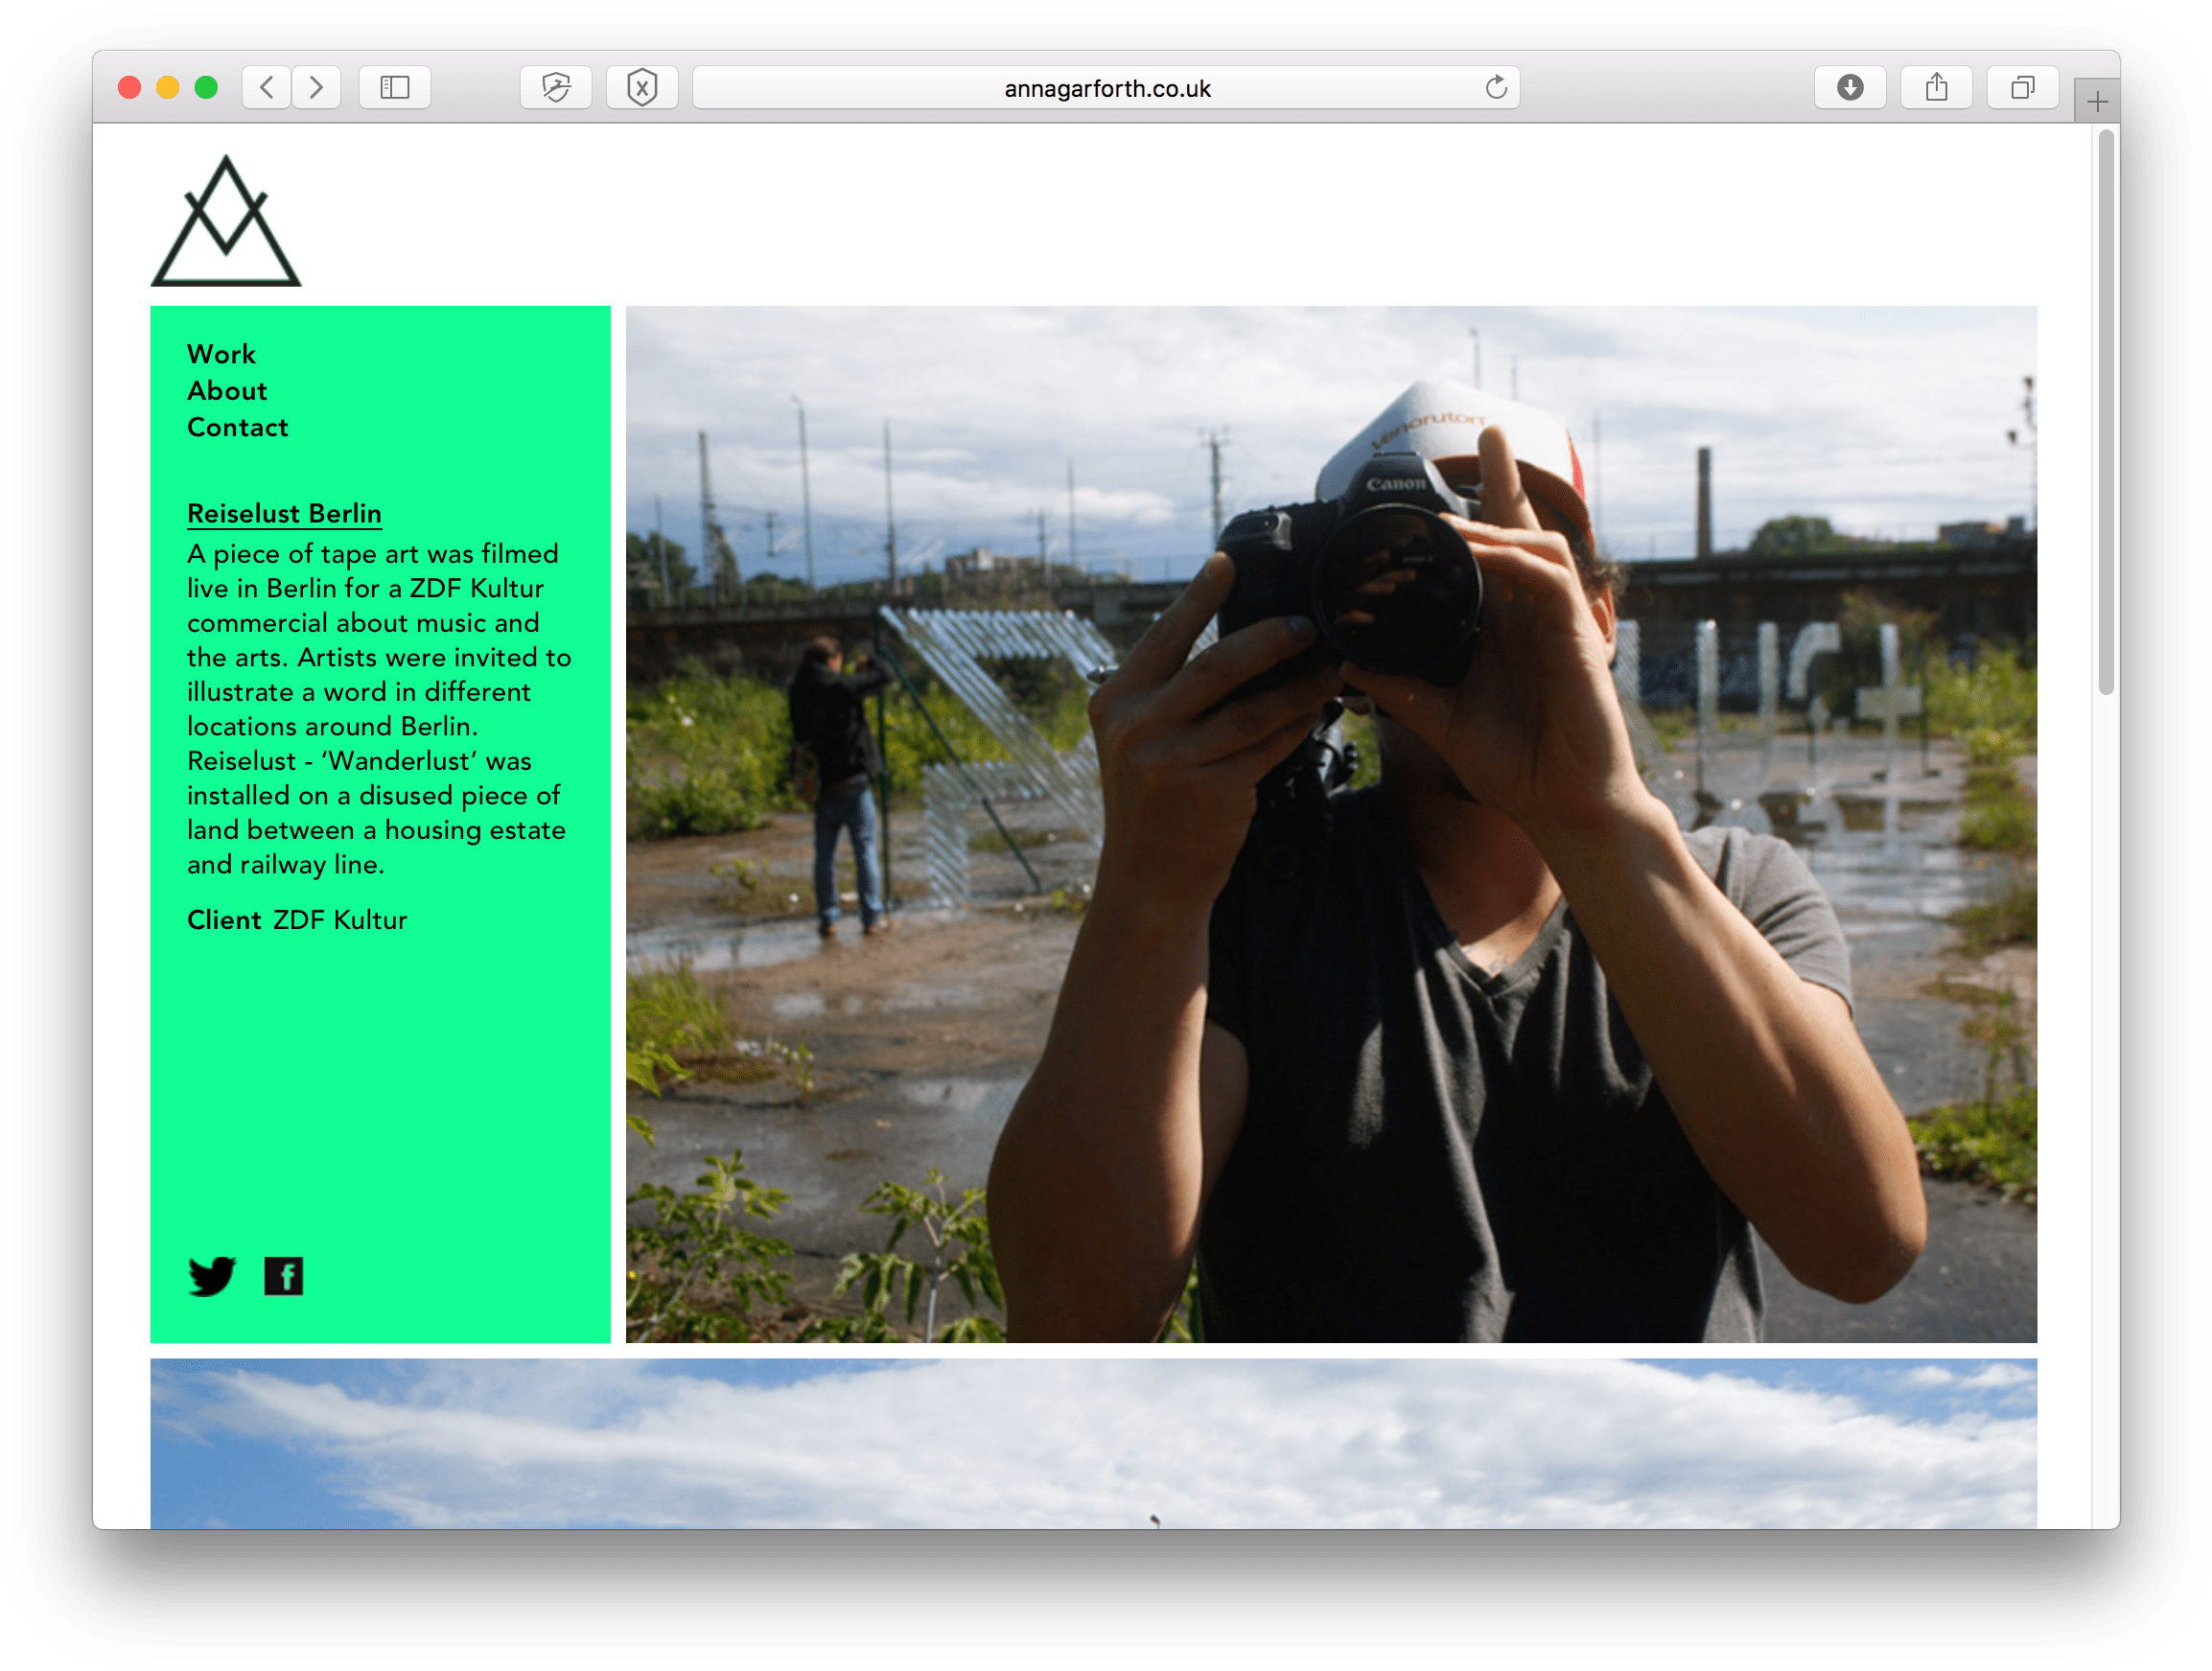The image size is (2212, 1671).
Task: Show all tabs overview icon
Action: 2022,88
